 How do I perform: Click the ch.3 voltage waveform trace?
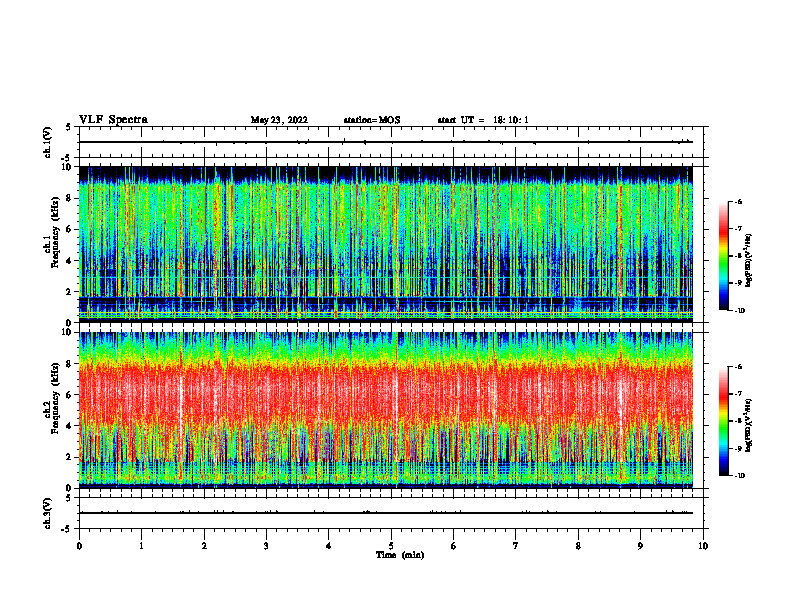coord(386,513)
